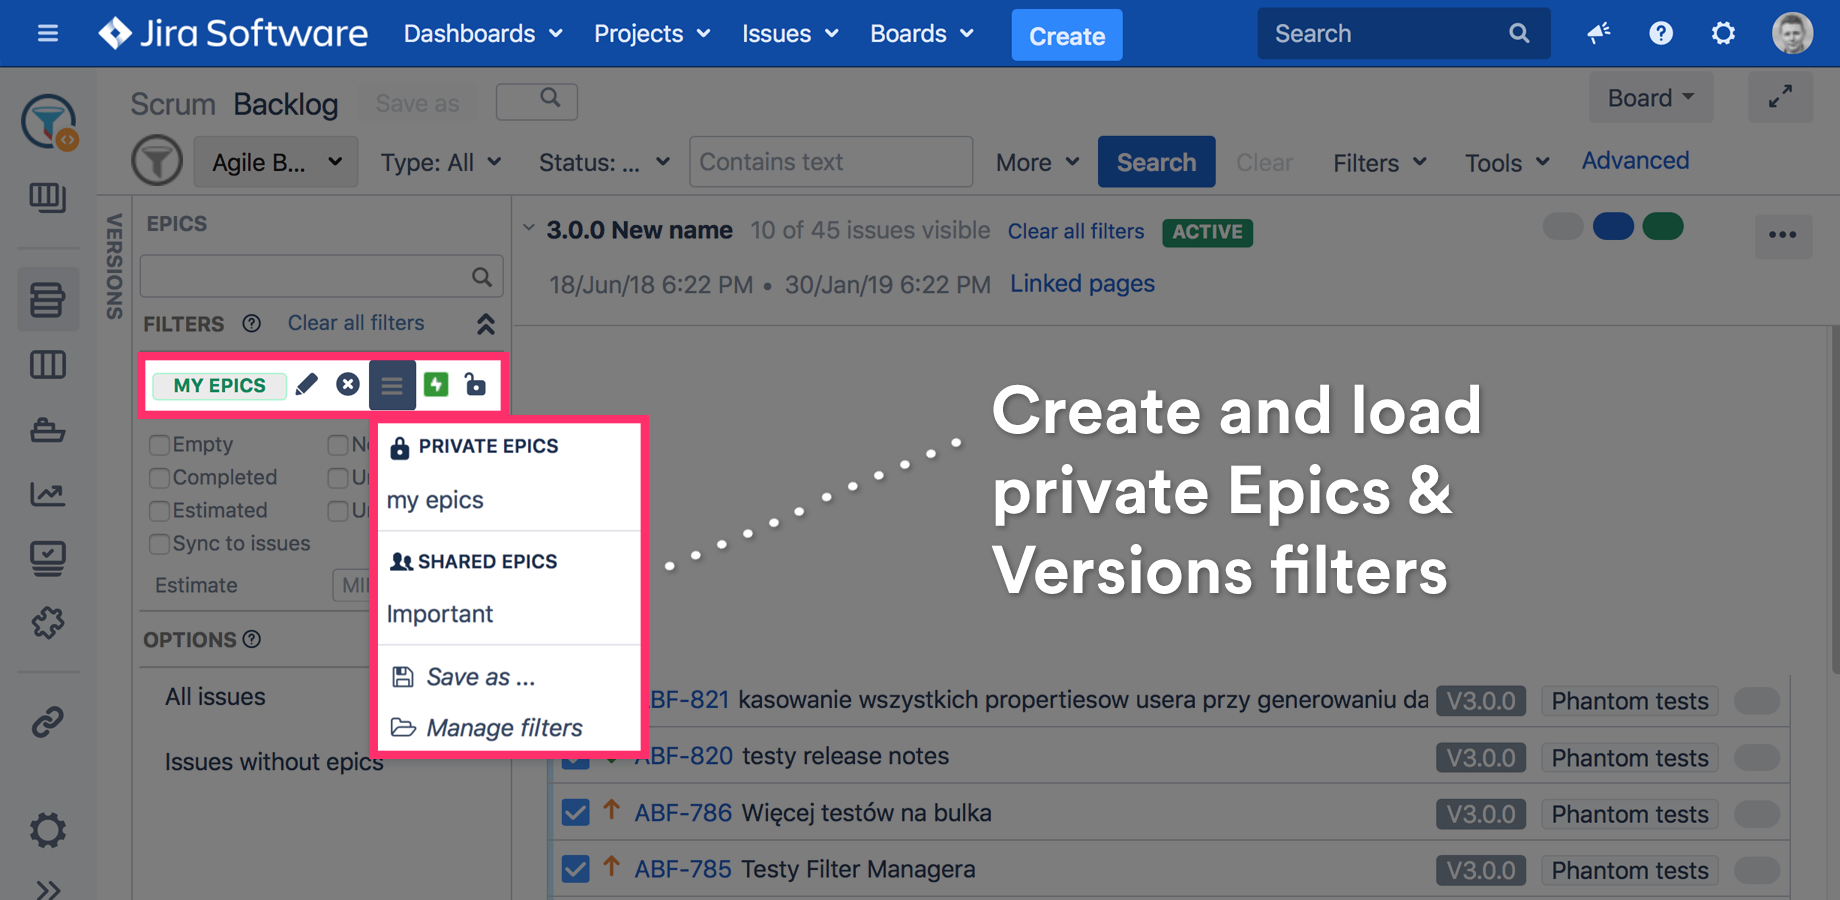Viewport: 1840px width, 900px height.
Task: Check the Sync to issues option
Action: click(159, 544)
